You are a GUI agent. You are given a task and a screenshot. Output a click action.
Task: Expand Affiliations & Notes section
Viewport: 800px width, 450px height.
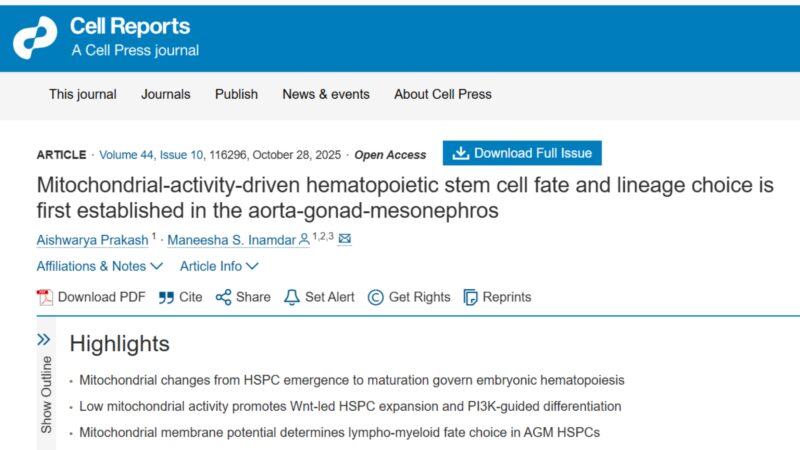coord(99,266)
